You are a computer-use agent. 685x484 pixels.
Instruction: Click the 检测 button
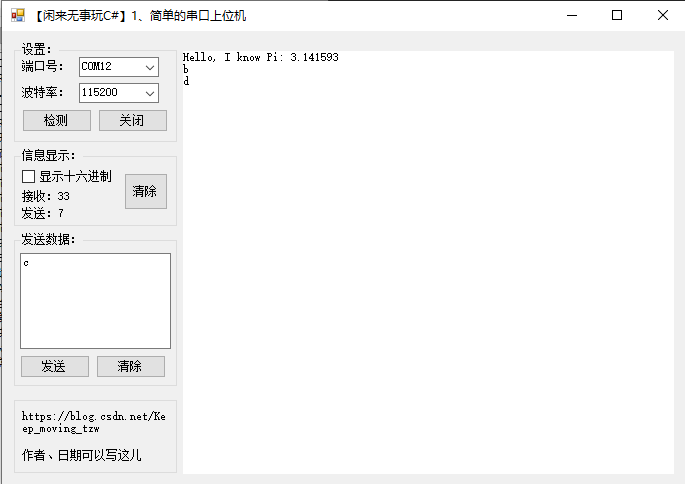(57, 120)
